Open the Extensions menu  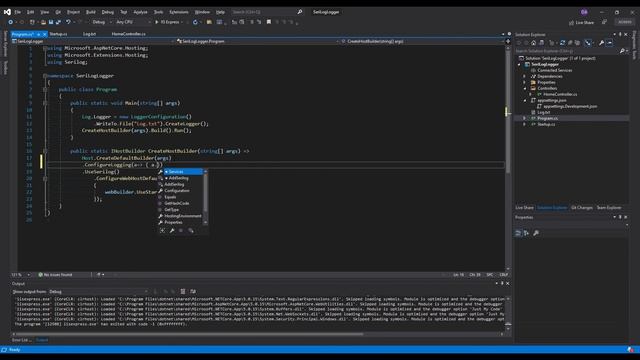coord(179,12)
